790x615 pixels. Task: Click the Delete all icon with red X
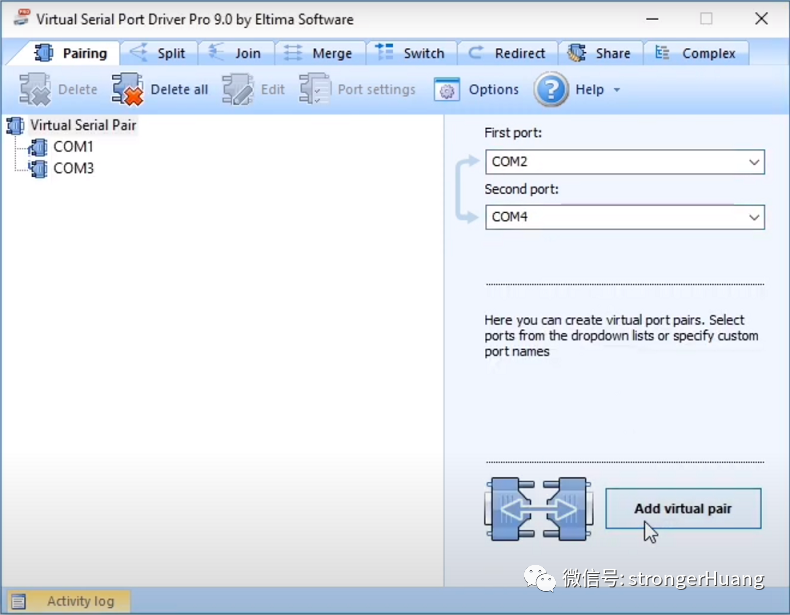pos(127,89)
